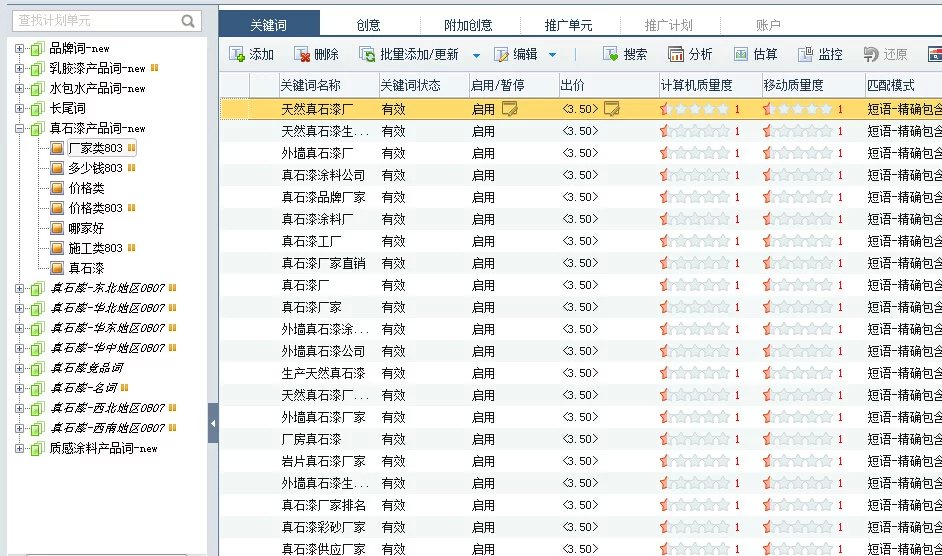Image resolution: width=942 pixels, height=556 pixels.
Task: Expand the 水包水产品词-new plan node
Action: pyautogui.click(x=19, y=88)
